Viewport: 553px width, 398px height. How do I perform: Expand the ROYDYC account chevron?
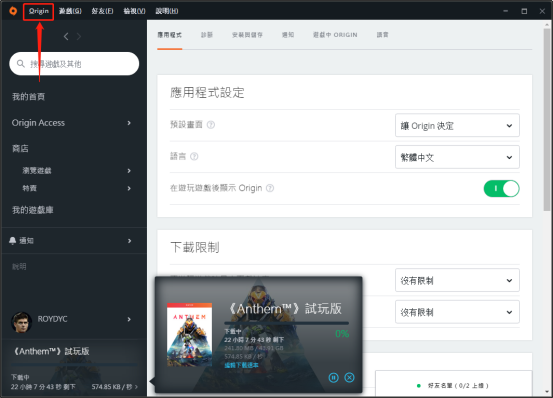click(x=129, y=319)
